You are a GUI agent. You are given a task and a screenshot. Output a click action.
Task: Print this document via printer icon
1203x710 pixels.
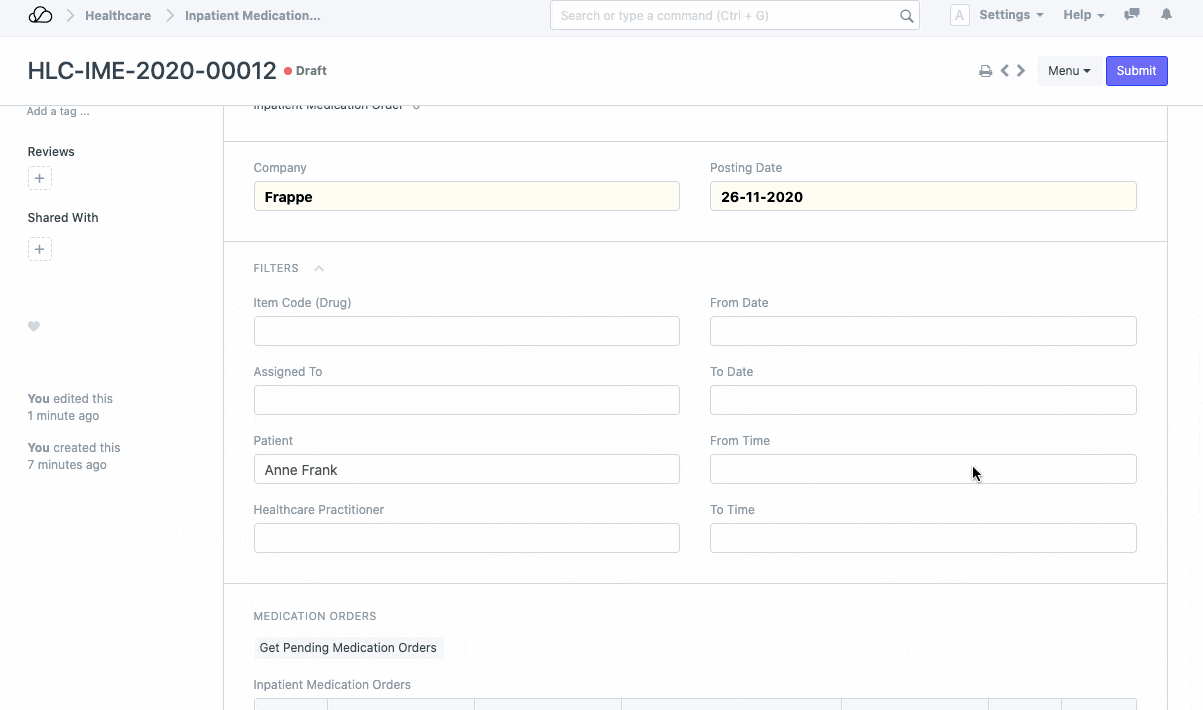point(985,71)
